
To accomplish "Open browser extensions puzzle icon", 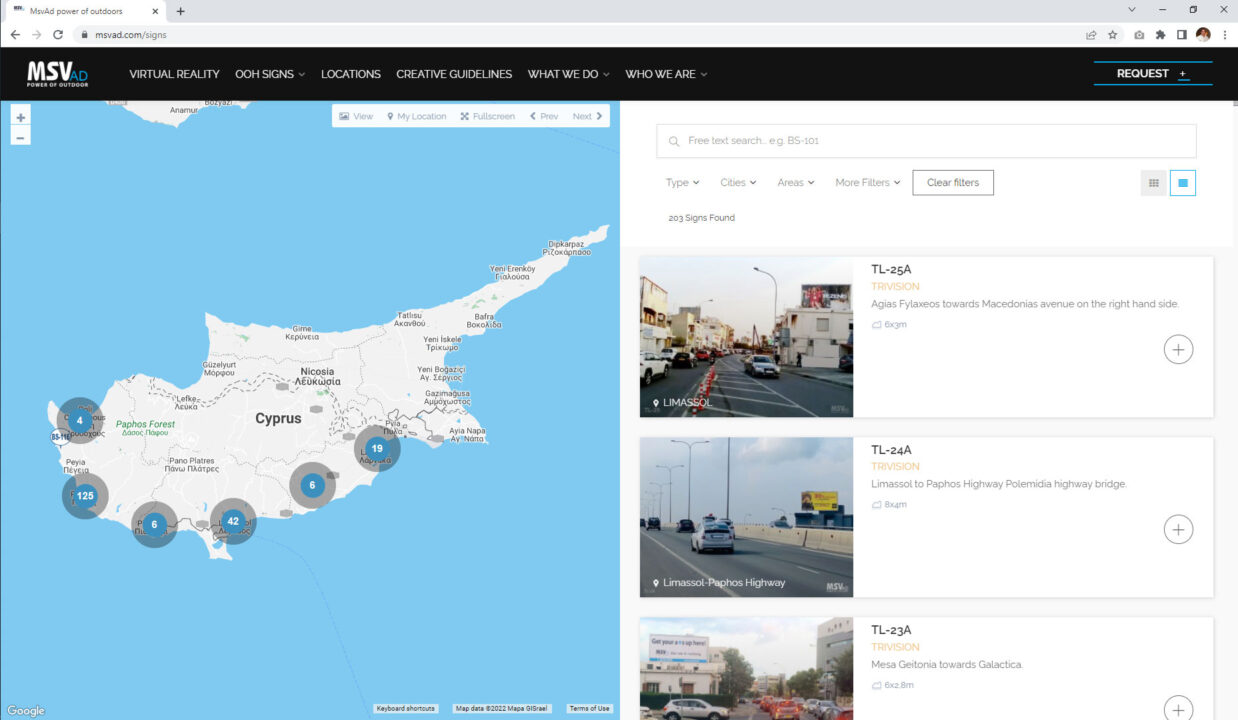I will 1160,34.
